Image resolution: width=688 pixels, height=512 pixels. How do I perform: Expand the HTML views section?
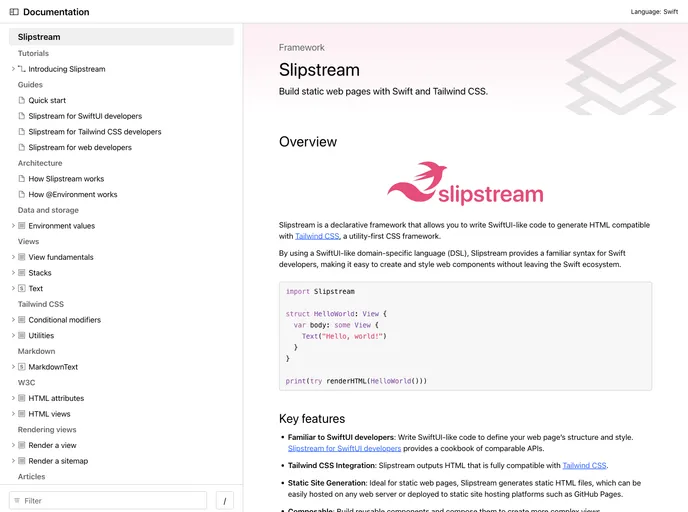13,414
